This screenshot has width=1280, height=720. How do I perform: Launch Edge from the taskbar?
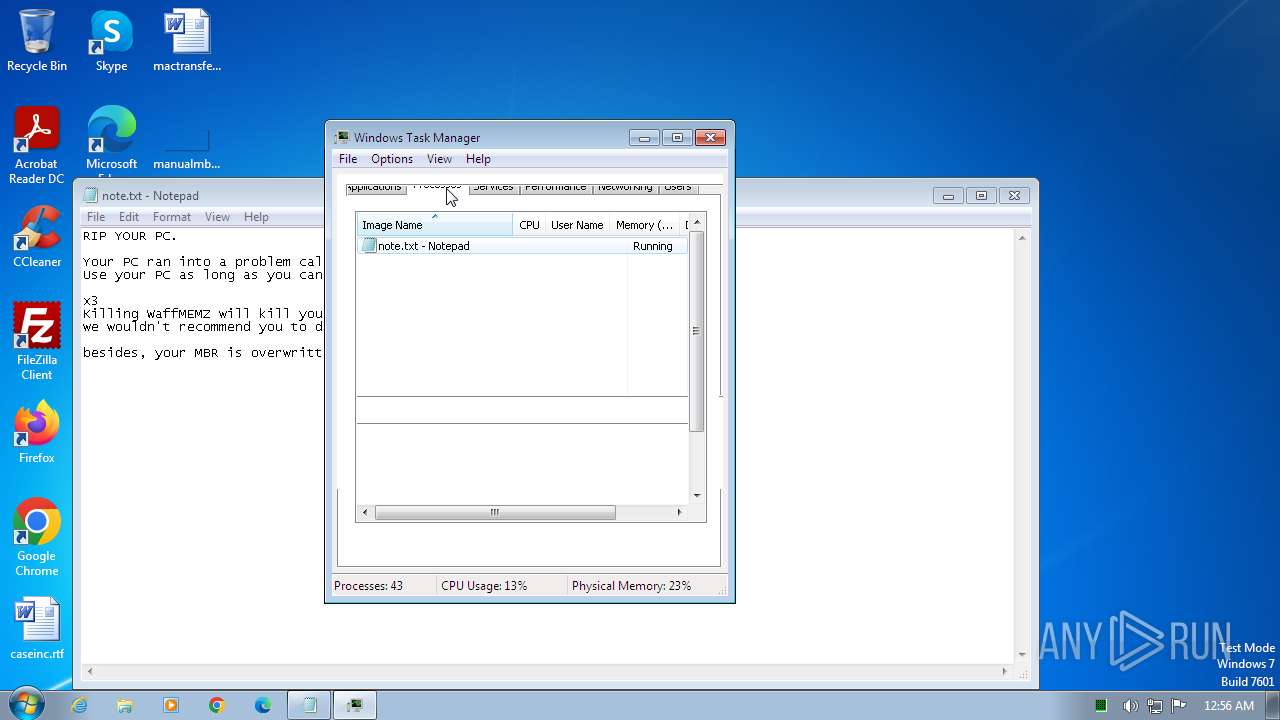263,705
